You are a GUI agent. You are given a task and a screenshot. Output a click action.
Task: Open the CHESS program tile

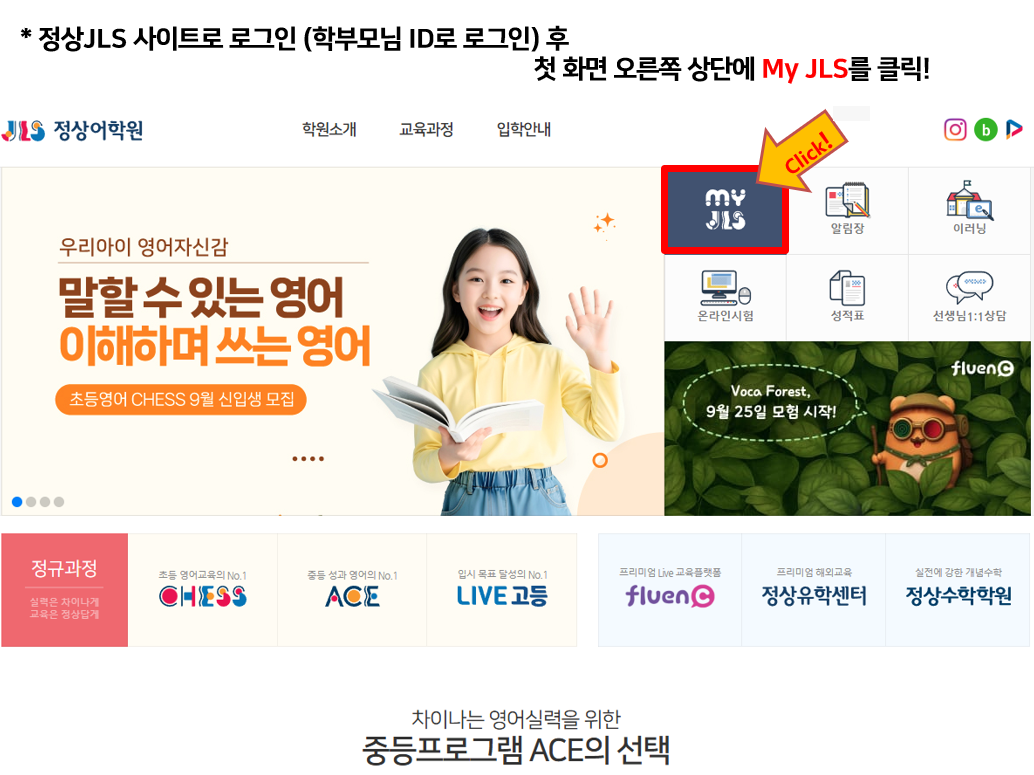(x=202, y=590)
